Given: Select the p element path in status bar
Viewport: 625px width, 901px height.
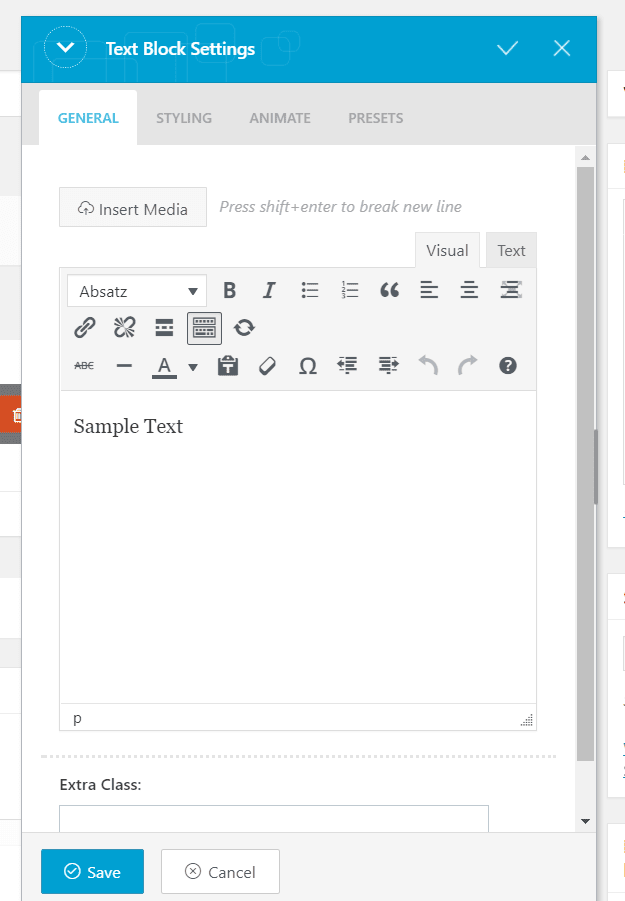Looking at the screenshot, I should coord(78,718).
